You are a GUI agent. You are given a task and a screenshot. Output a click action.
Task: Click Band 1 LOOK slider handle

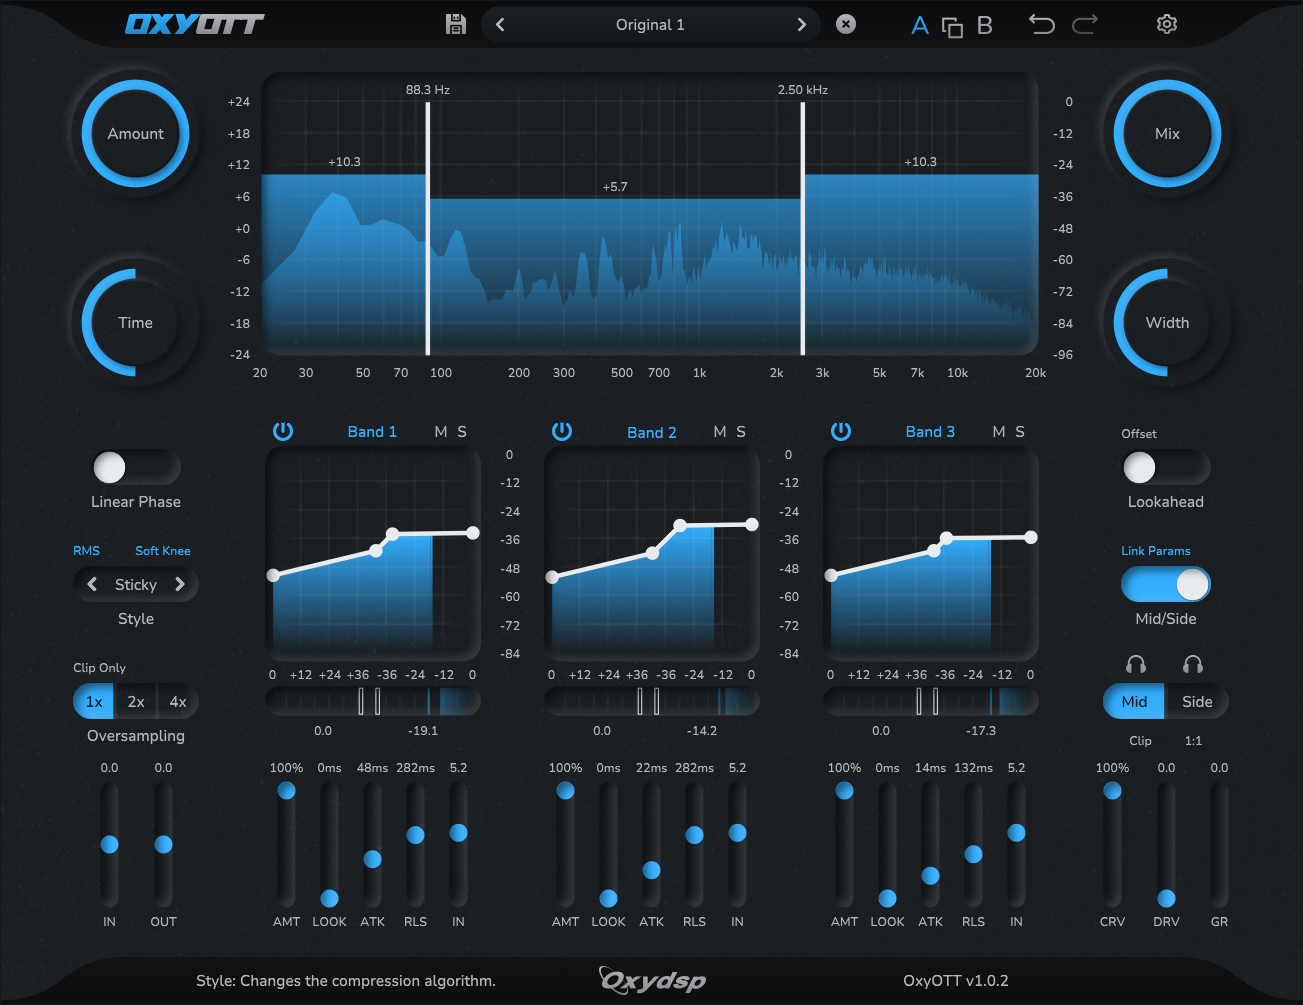point(329,899)
